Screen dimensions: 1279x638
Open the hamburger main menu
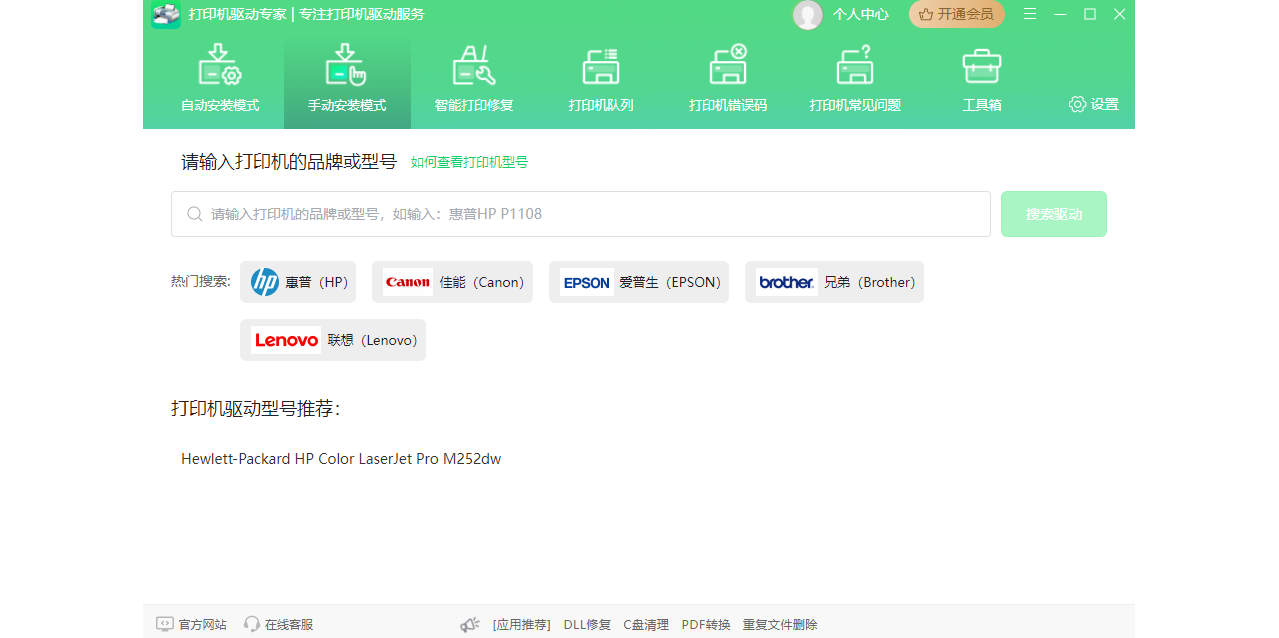(1030, 14)
